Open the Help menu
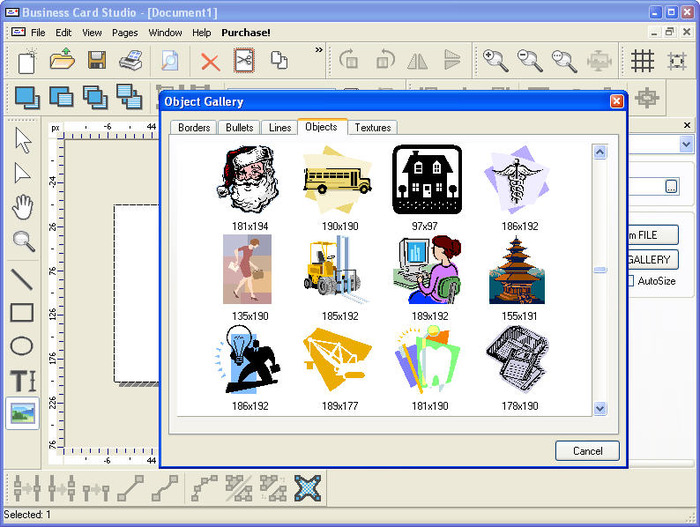Viewport: 700px width, 527px height. [201, 33]
